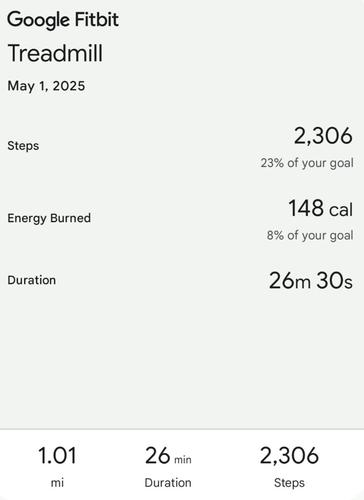Screen dimensions: 364x500
Task: Select the Treadmill activity heading
Action: [x=55, y=53]
